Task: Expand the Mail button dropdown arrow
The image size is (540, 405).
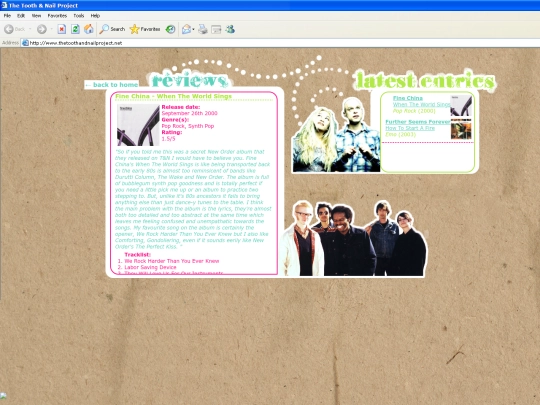Action: click(x=193, y=29)
